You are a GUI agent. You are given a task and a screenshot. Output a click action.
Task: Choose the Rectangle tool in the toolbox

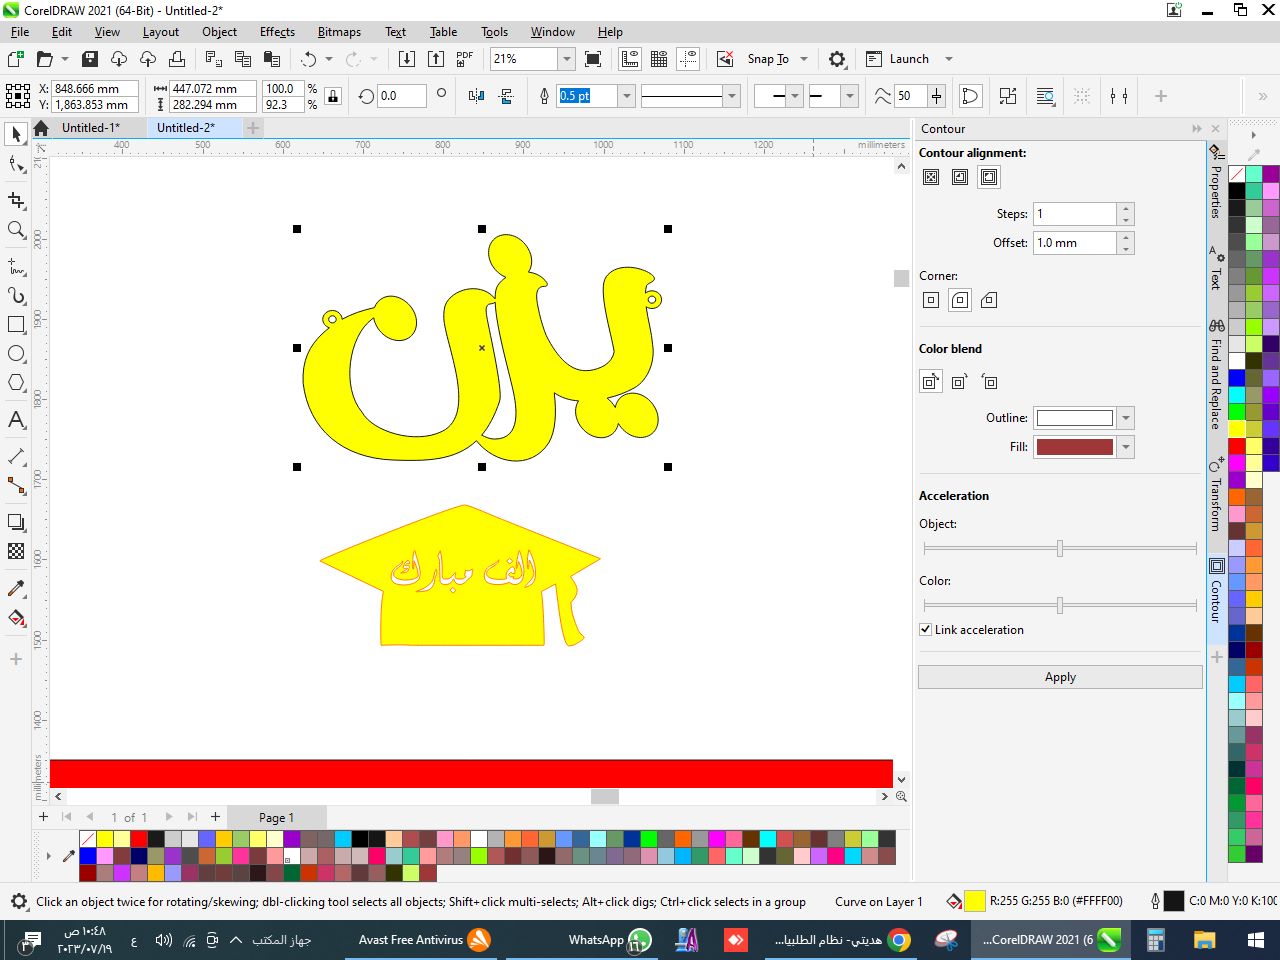pyautogui.click(x=16, y=325)
